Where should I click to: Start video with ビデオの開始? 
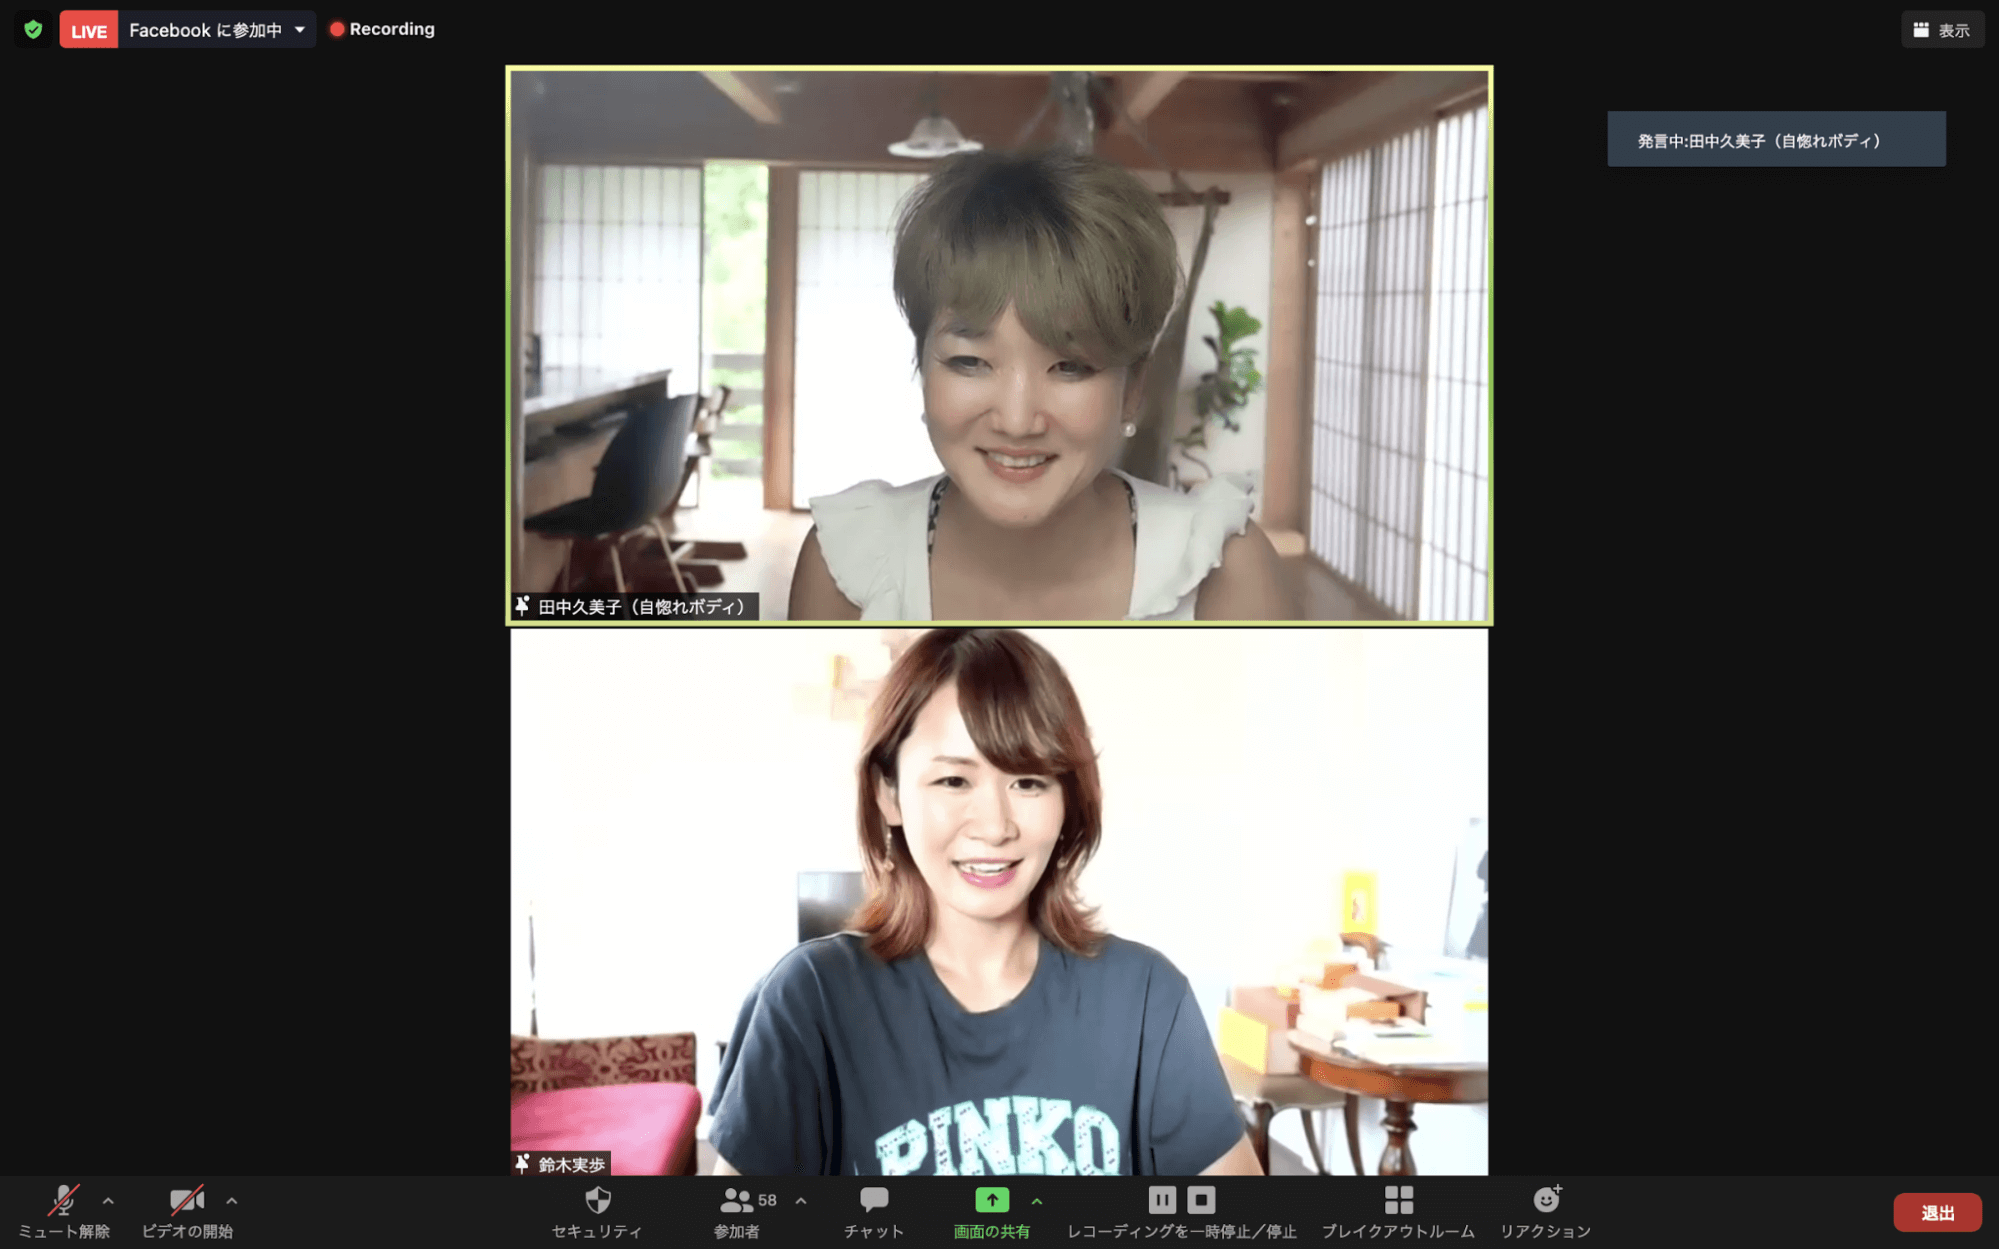[x=187, y=1212]
